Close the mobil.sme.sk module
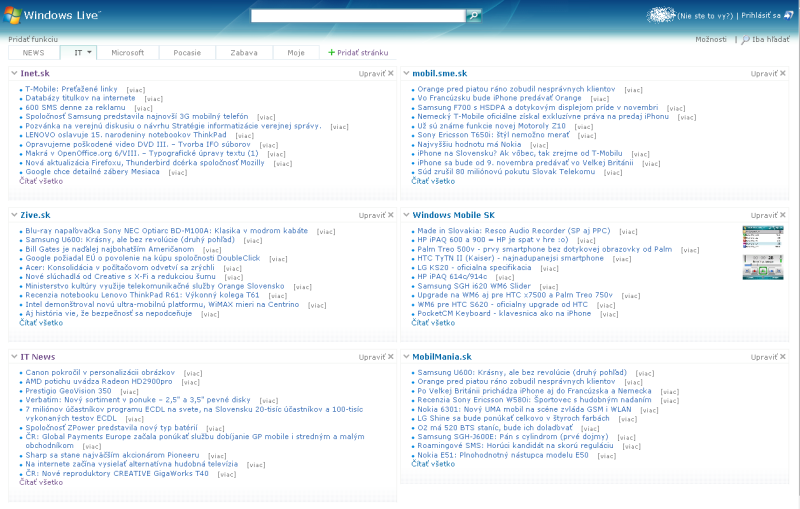The image size is (800, 509). click(783, 73)
